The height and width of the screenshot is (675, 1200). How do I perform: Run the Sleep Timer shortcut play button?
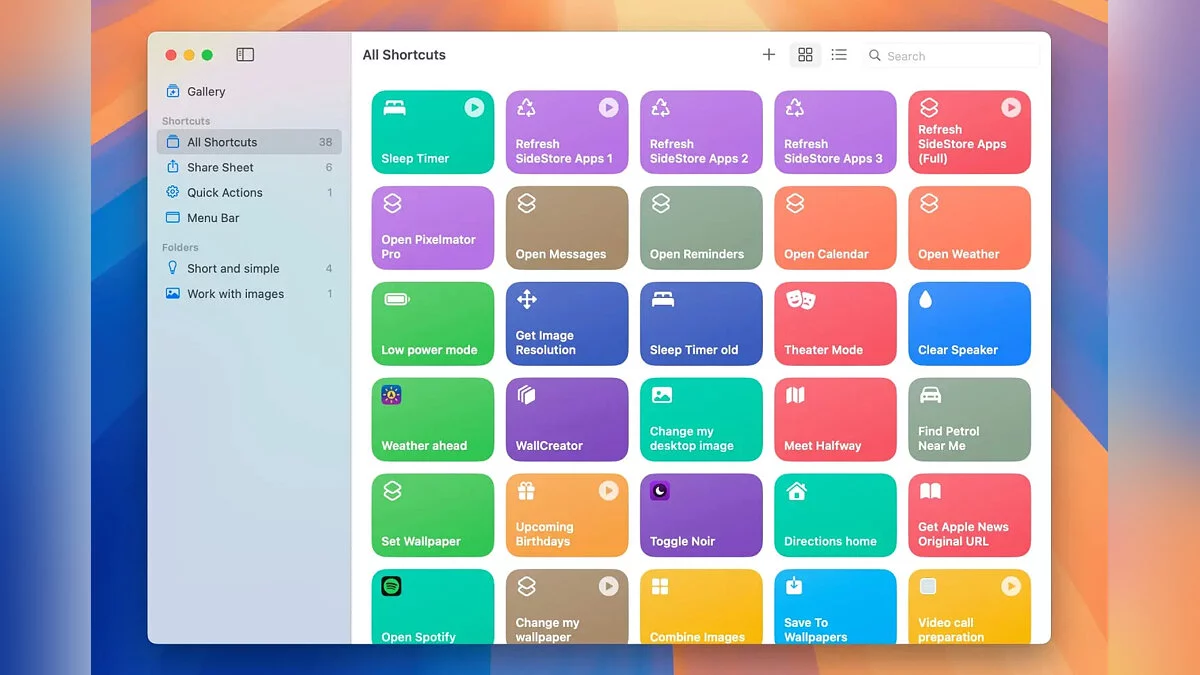pyautogui.click(x=474, y=107)
